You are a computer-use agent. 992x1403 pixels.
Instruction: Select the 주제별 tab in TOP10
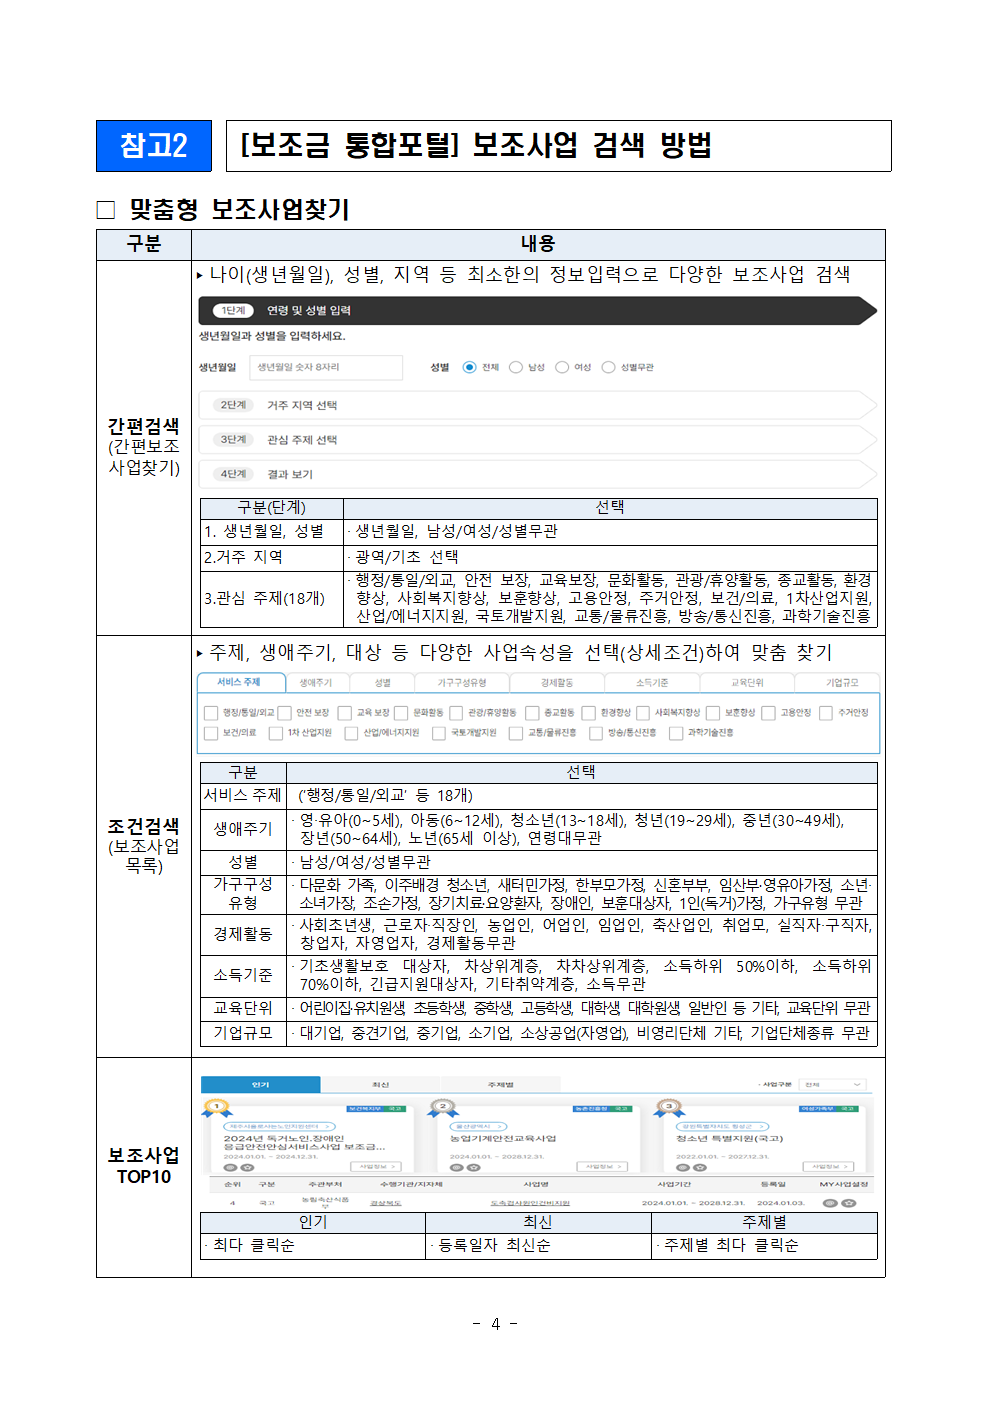click(500, 1084)
